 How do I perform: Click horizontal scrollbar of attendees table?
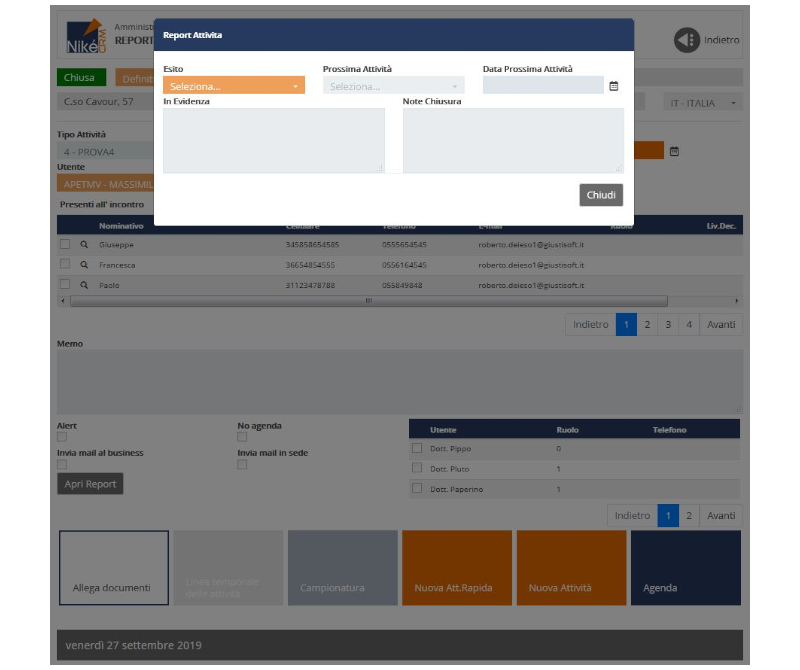369,301
